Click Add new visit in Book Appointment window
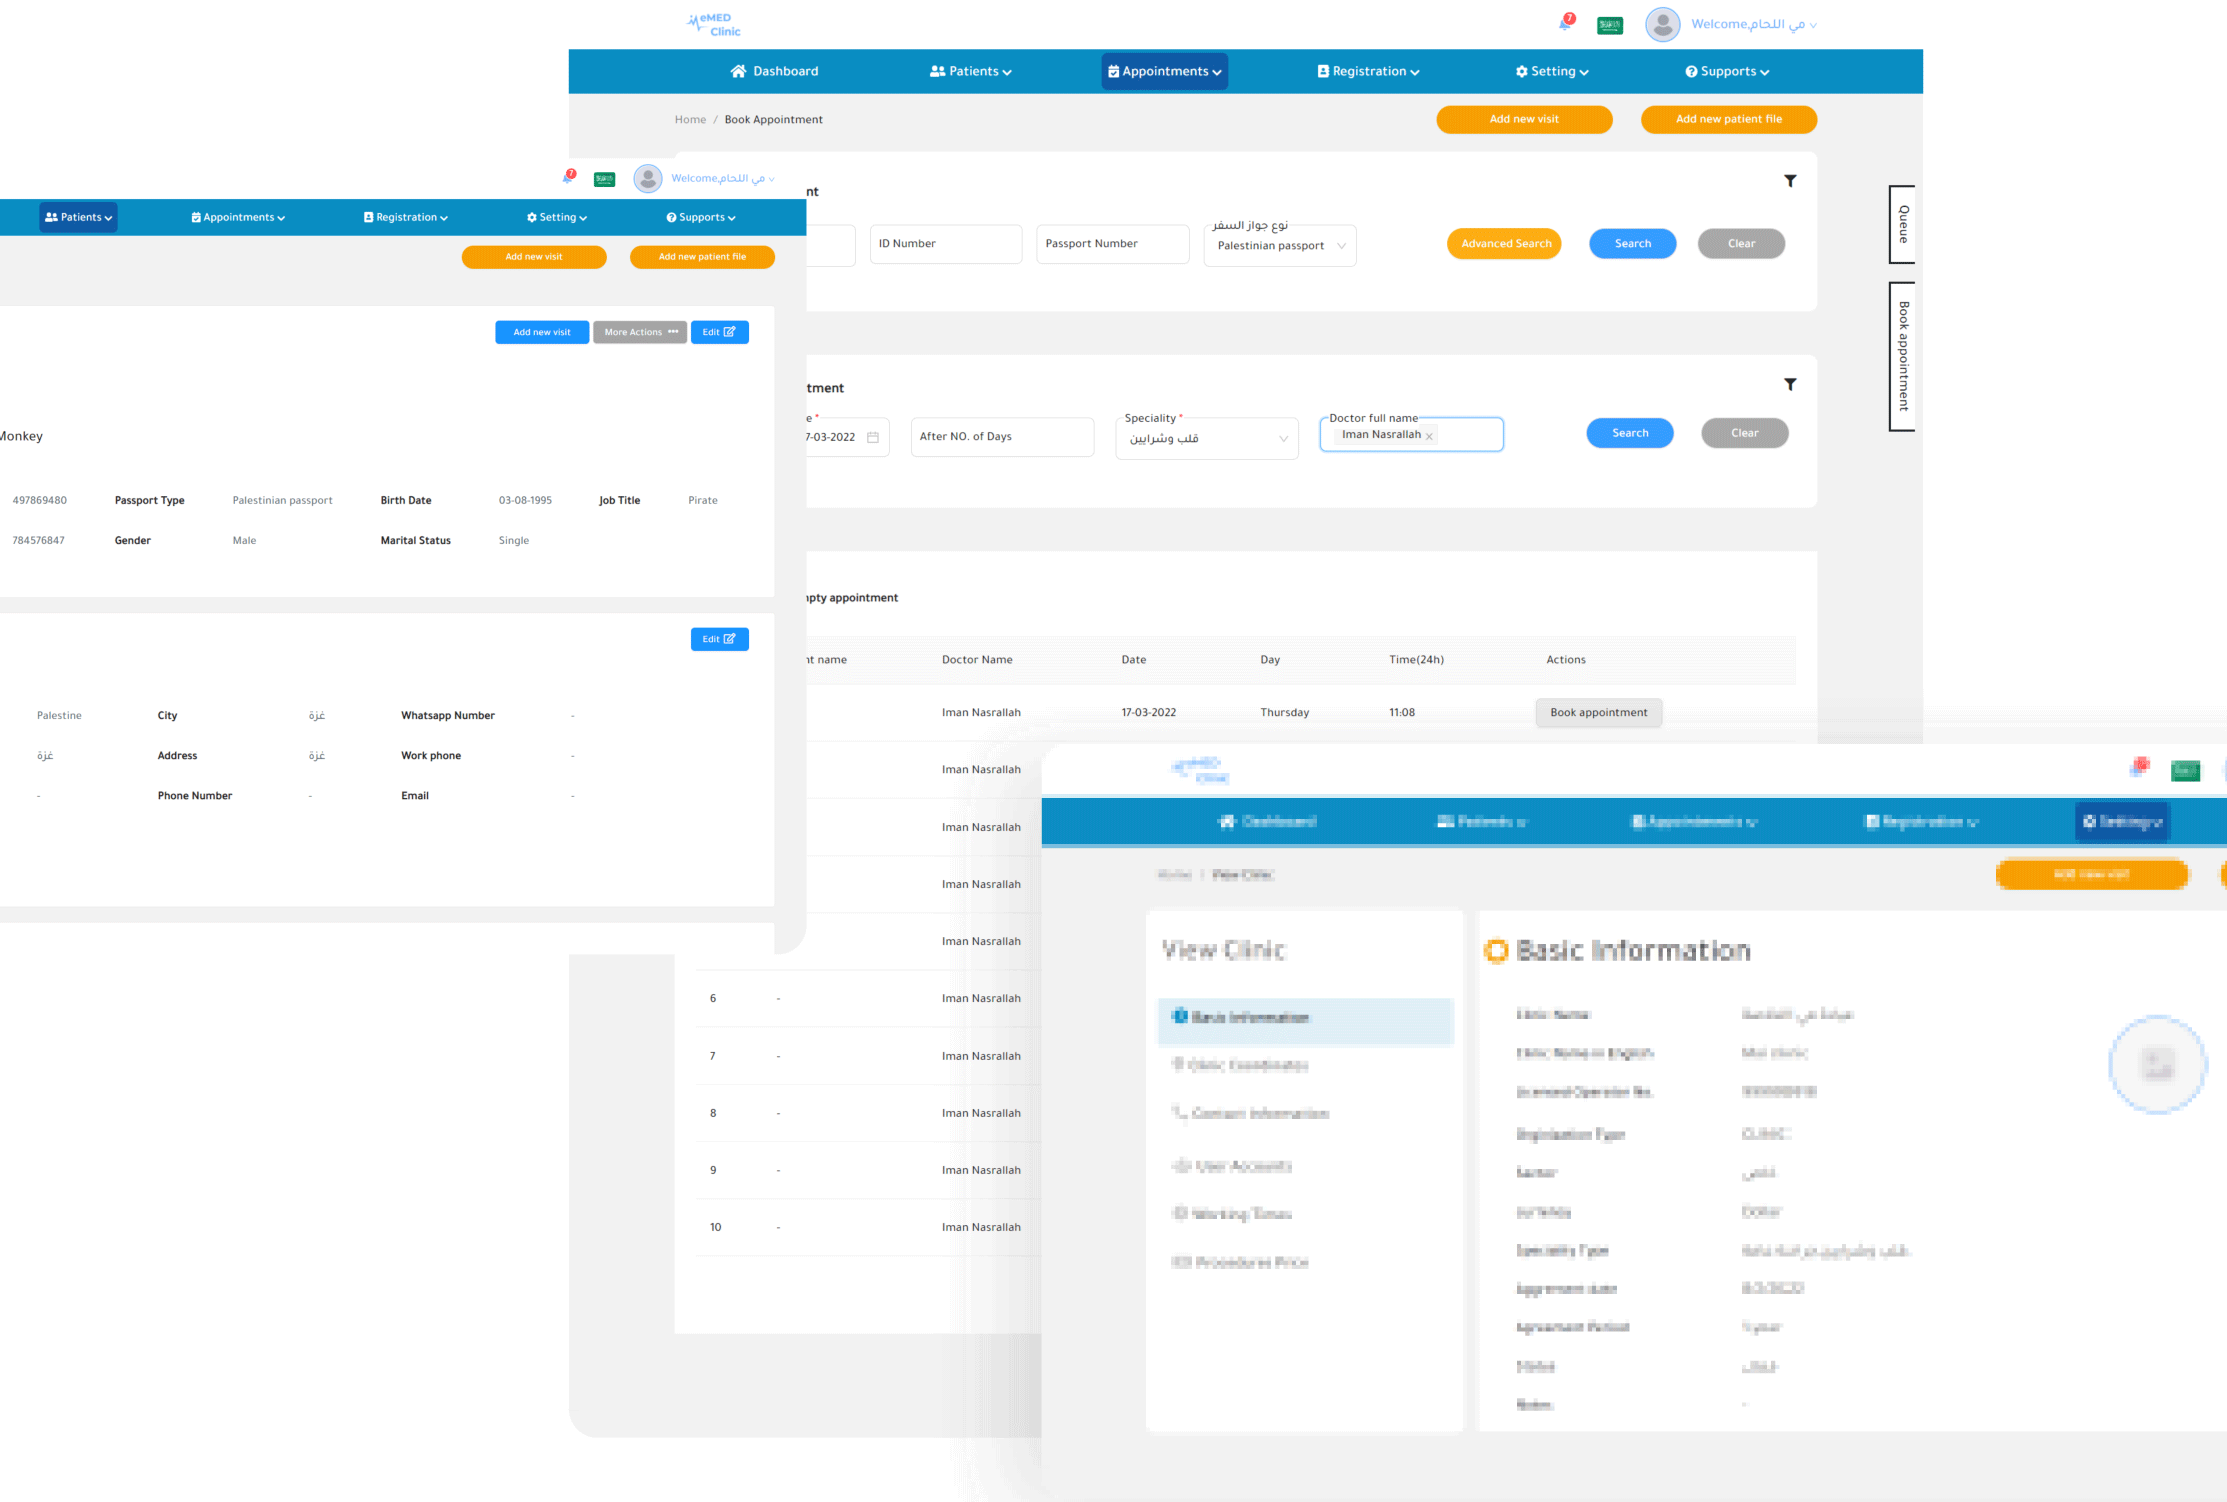Viewport: 2227px width, 1502px height. point(1524,119)
